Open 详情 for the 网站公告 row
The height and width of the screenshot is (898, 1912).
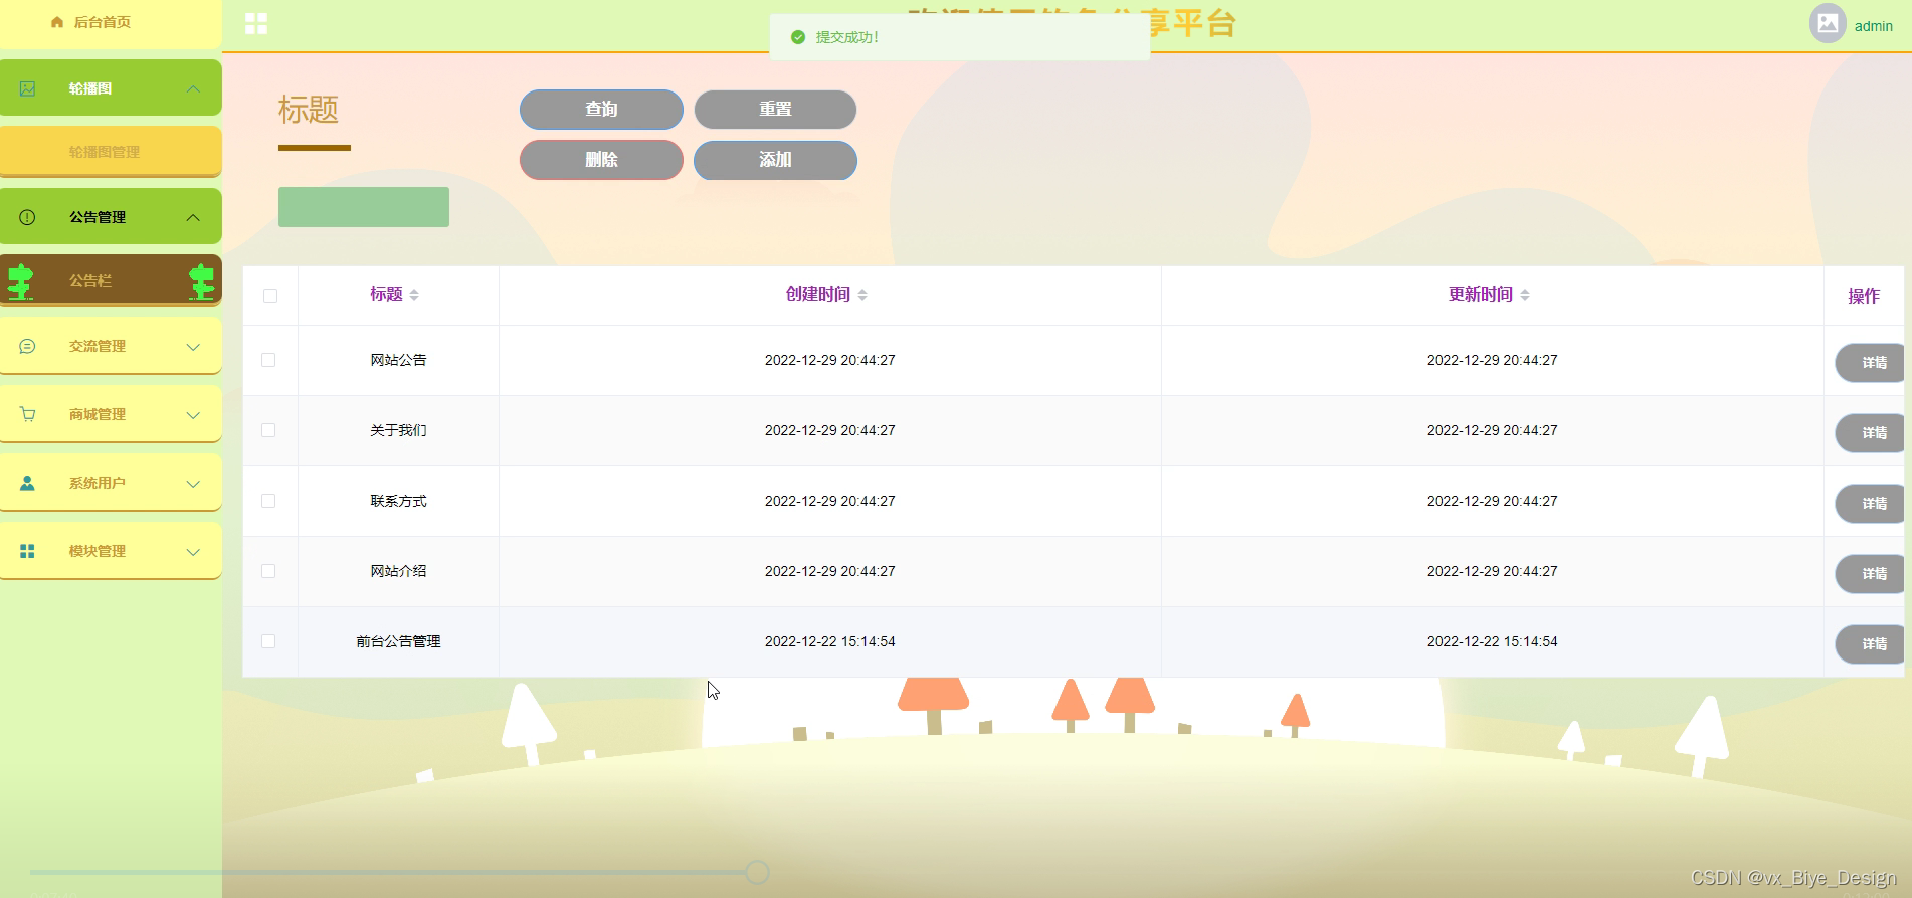coord(1870,363)
